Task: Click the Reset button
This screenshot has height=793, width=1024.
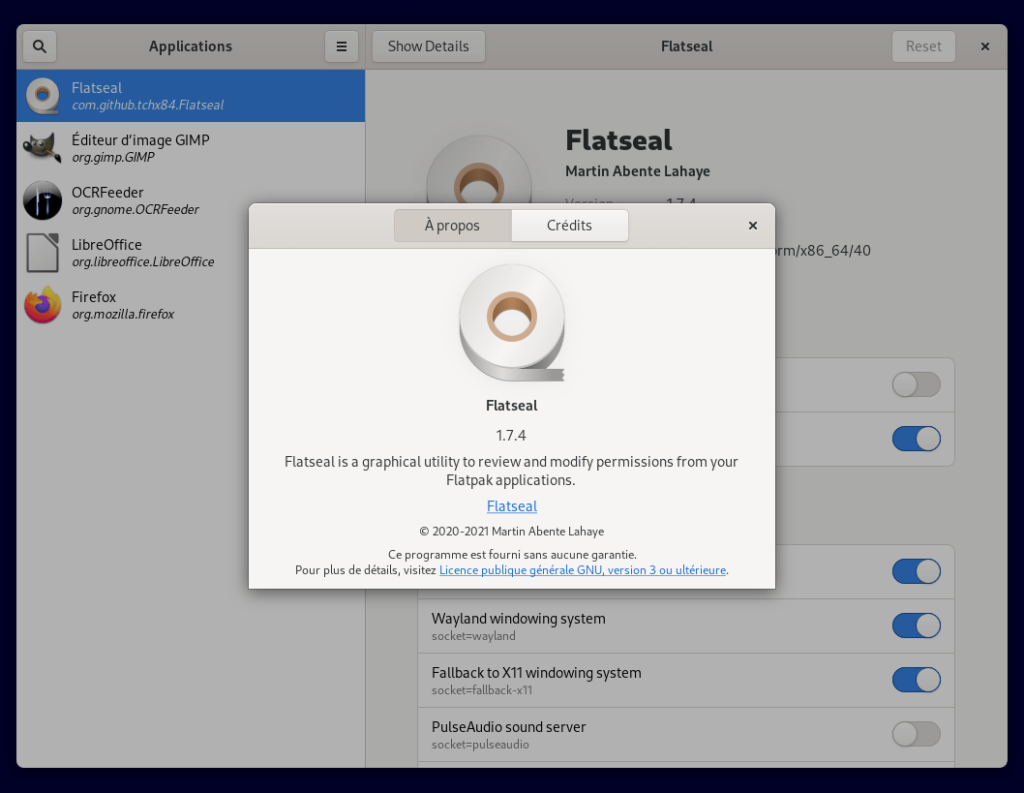Action: point(923,46)
